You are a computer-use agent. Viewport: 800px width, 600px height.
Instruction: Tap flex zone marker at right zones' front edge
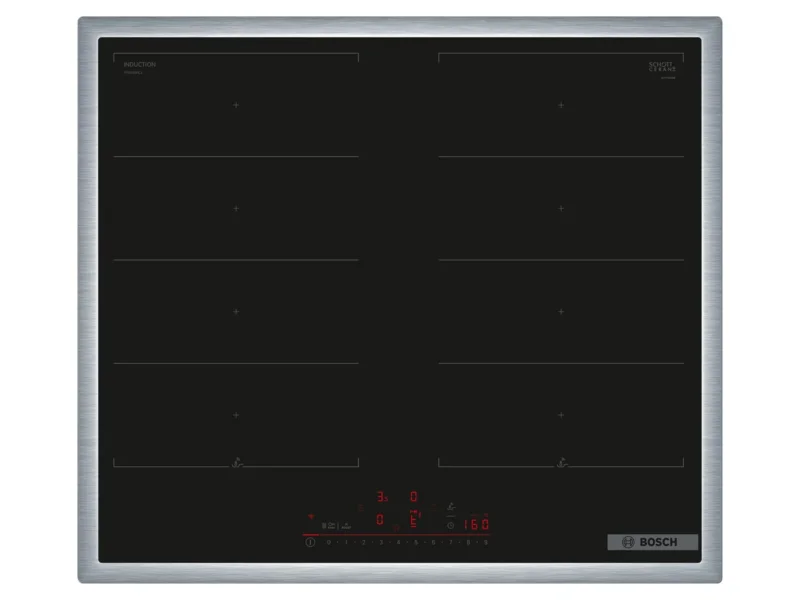point(562,463)
